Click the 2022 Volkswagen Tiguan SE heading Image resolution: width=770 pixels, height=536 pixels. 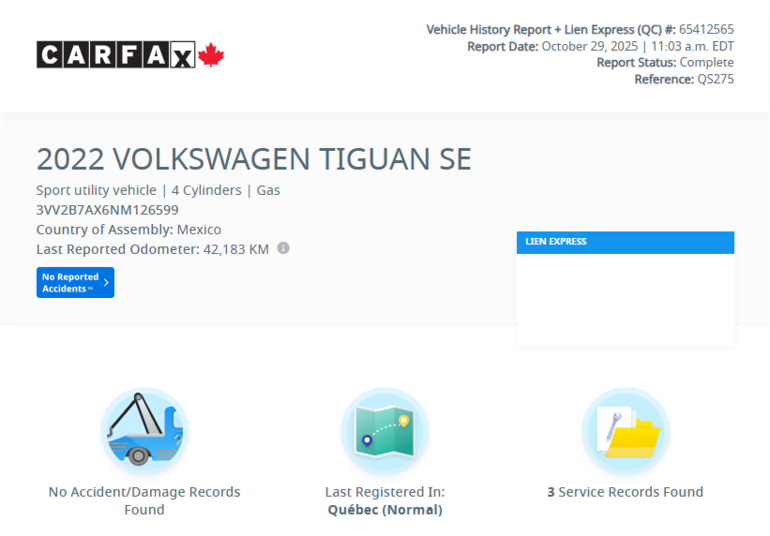[x=254, y=160]
